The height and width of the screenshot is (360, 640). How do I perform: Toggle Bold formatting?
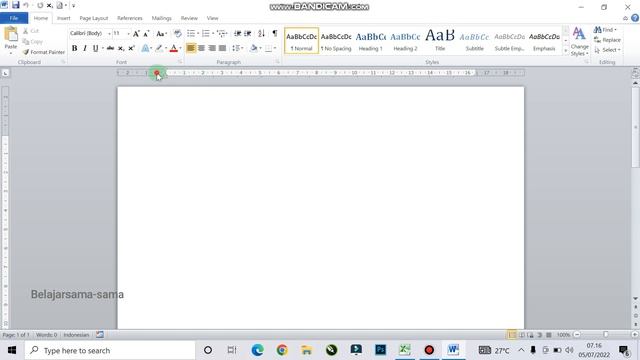tap(74, 48)
